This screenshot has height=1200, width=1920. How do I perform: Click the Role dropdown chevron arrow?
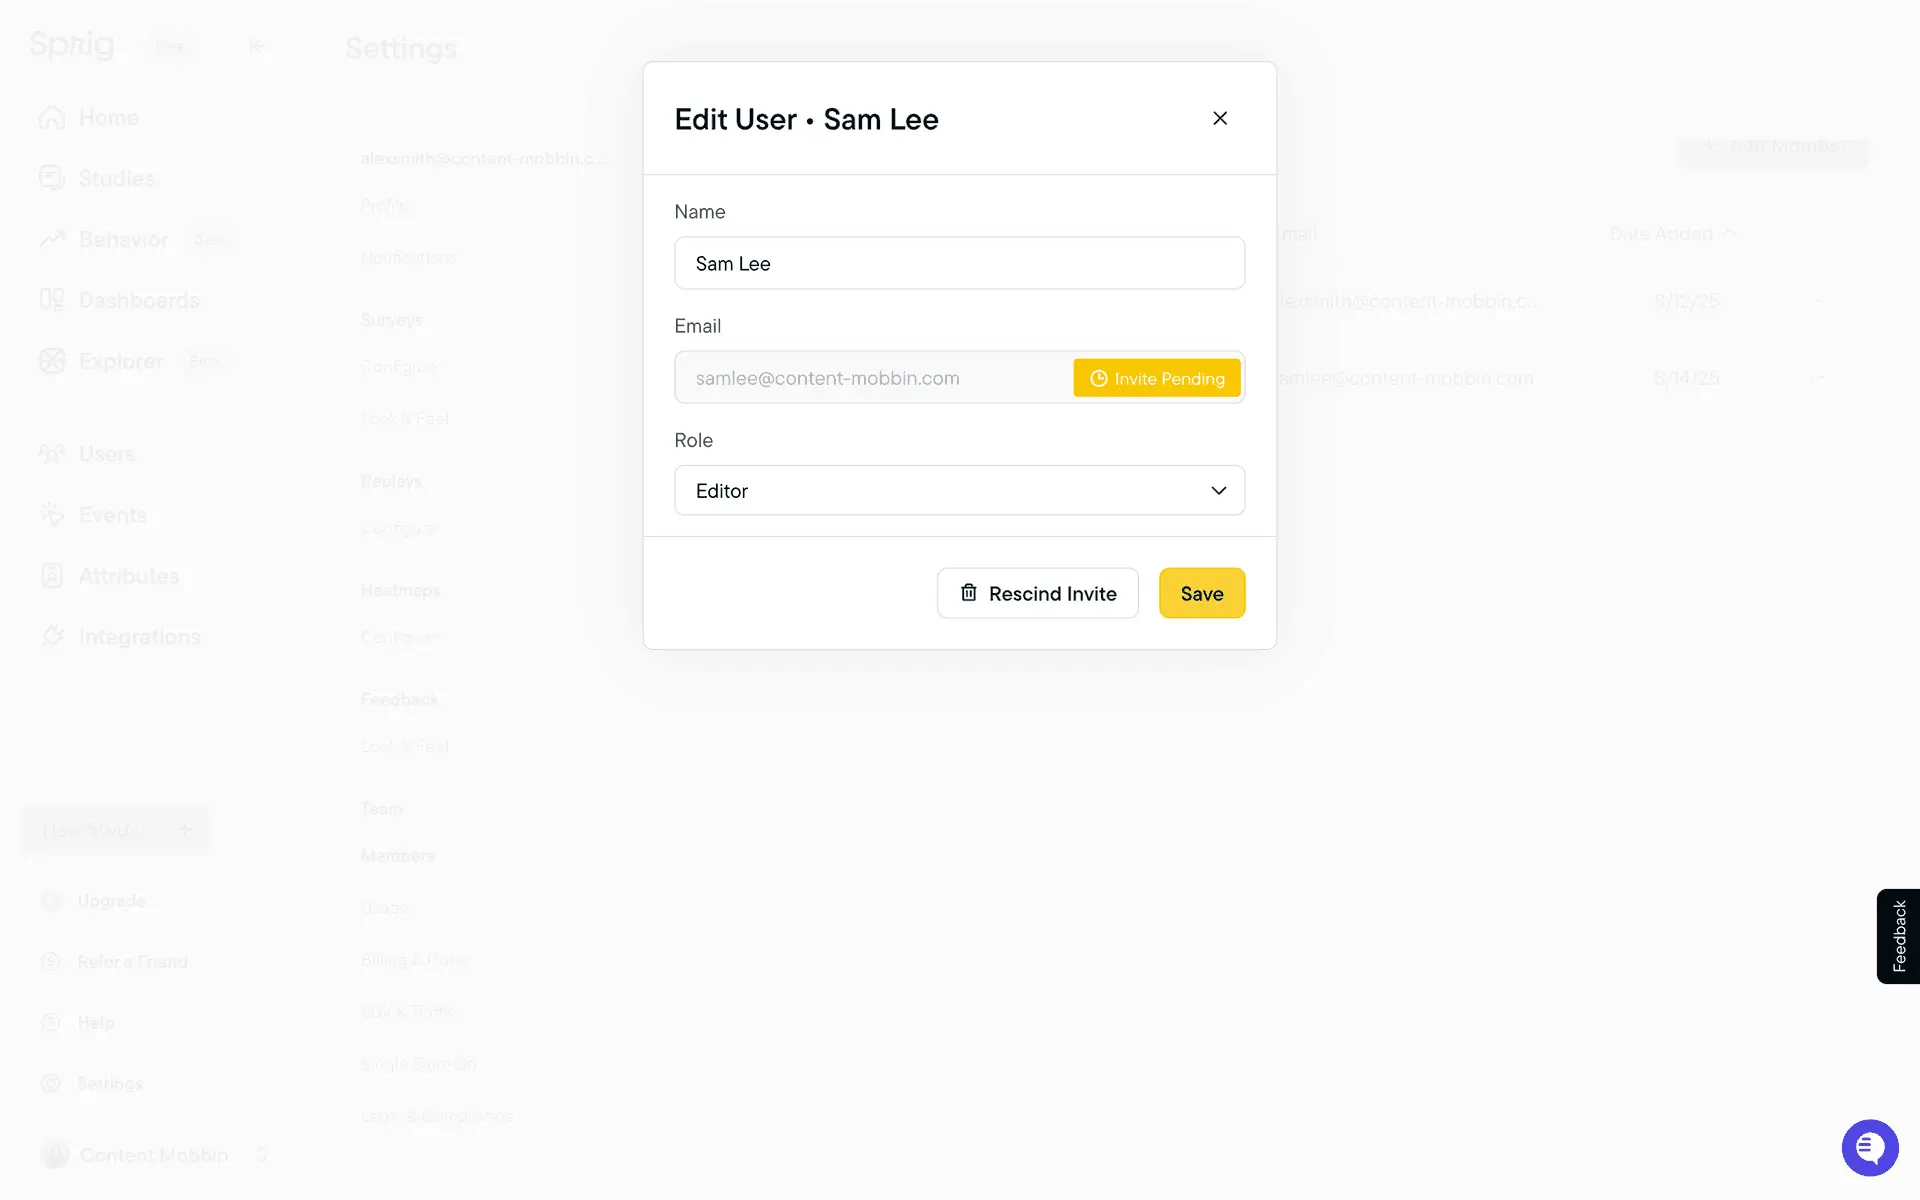coord(1218,490)
